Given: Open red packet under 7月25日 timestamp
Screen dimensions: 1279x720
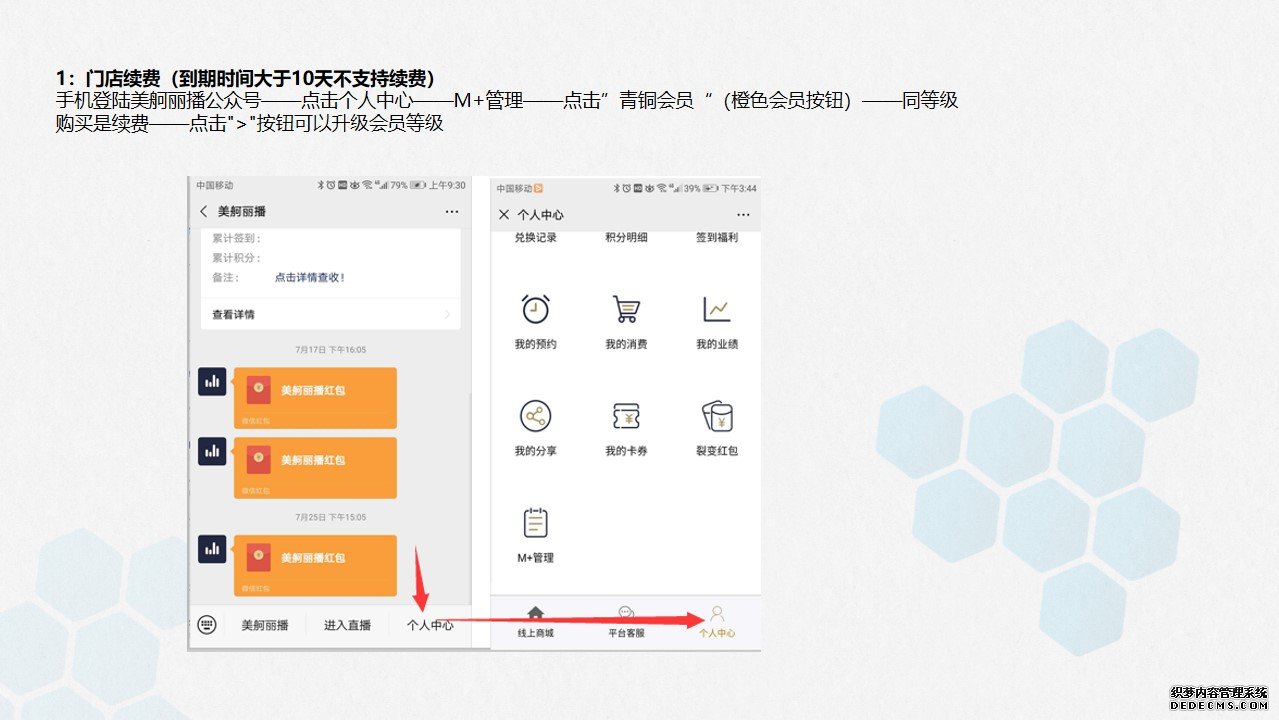Looking at the screenshot, I should (x=314, y=566).
